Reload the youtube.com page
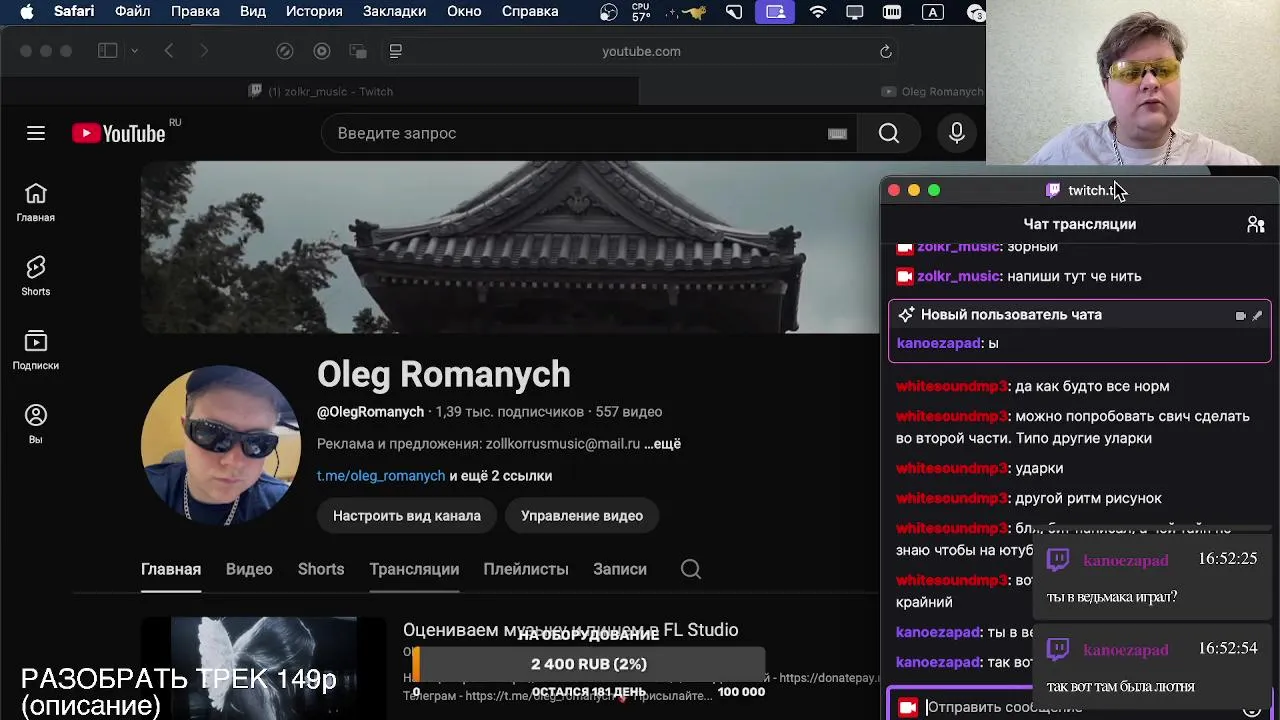1280x720 pixels. click(886, 51)
